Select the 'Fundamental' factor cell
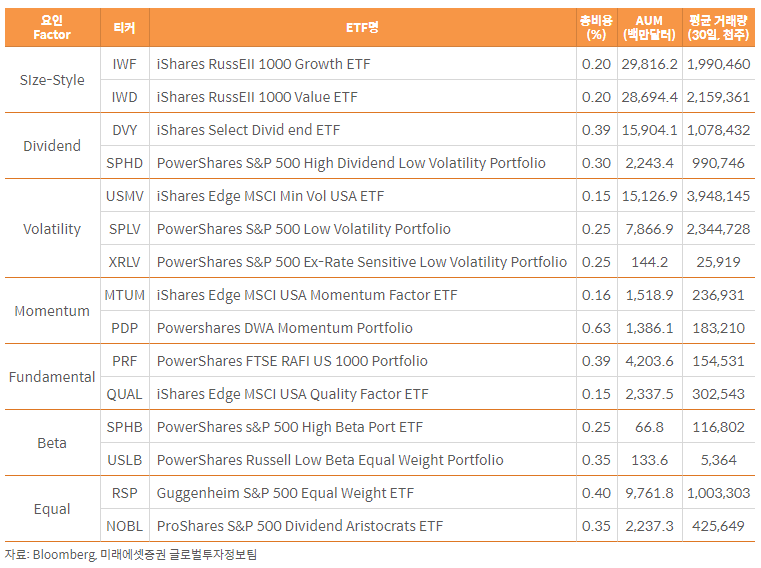The width and height of the screenshot is (761, 568). pyautogui.click(x=52, y=377)
